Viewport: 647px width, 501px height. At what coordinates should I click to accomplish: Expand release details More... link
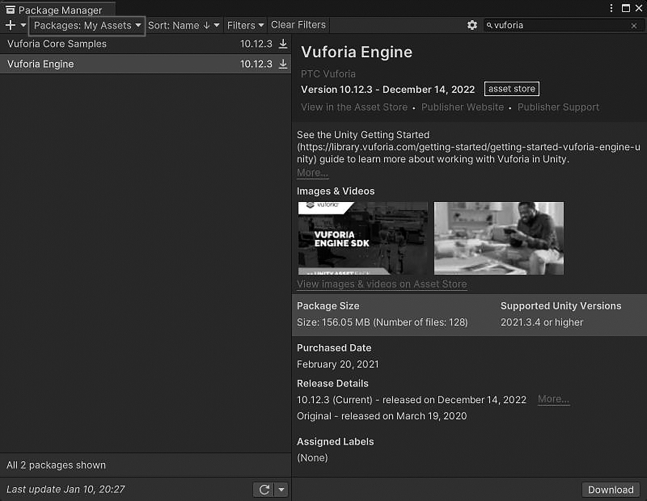[553, 399]
